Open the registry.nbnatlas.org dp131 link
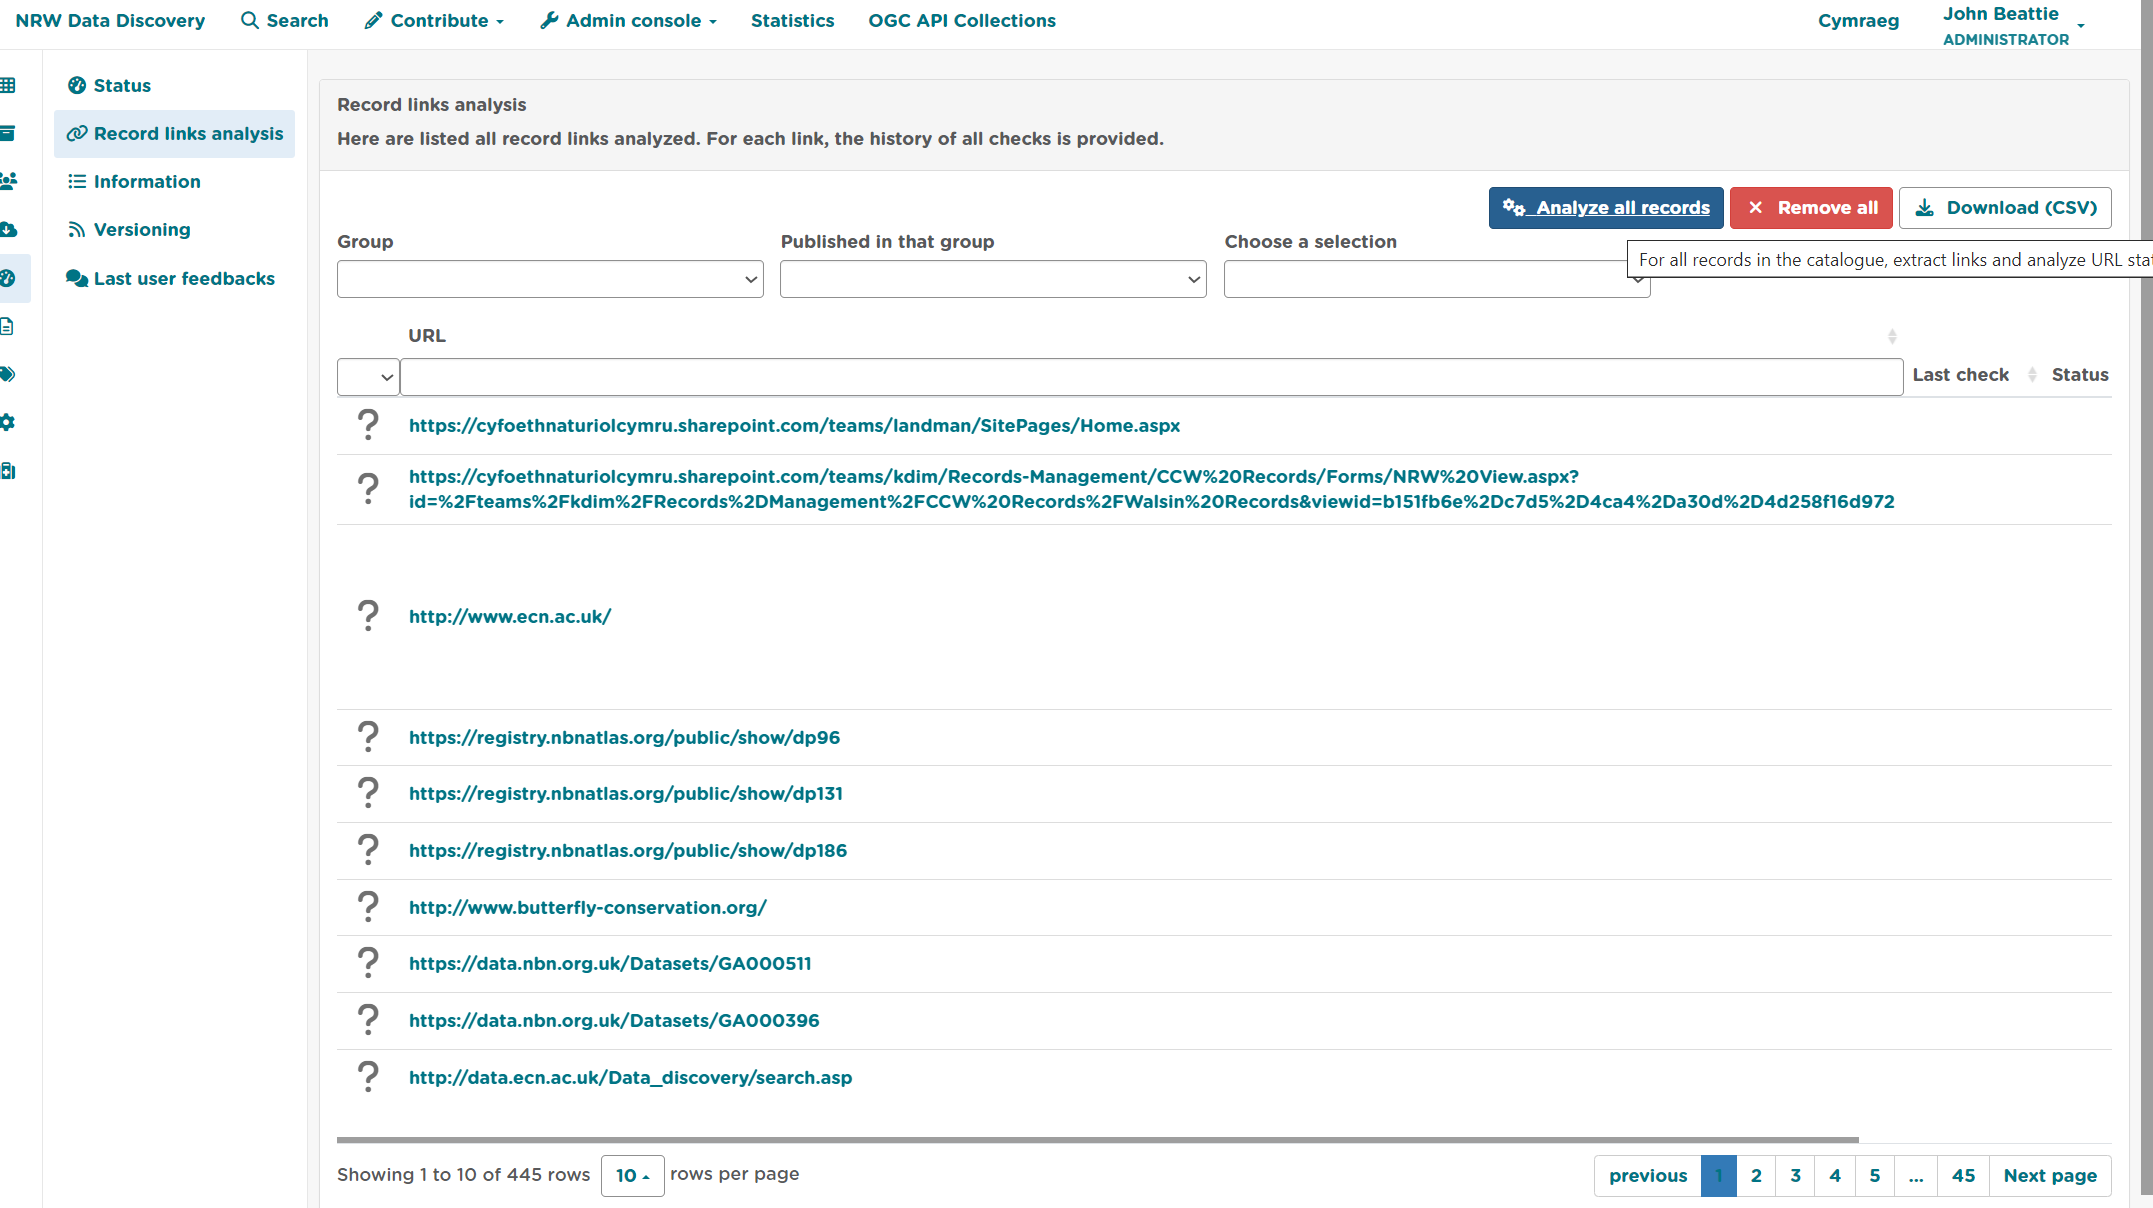Viewport: 2153px width, 1208px height. point(626,793)
